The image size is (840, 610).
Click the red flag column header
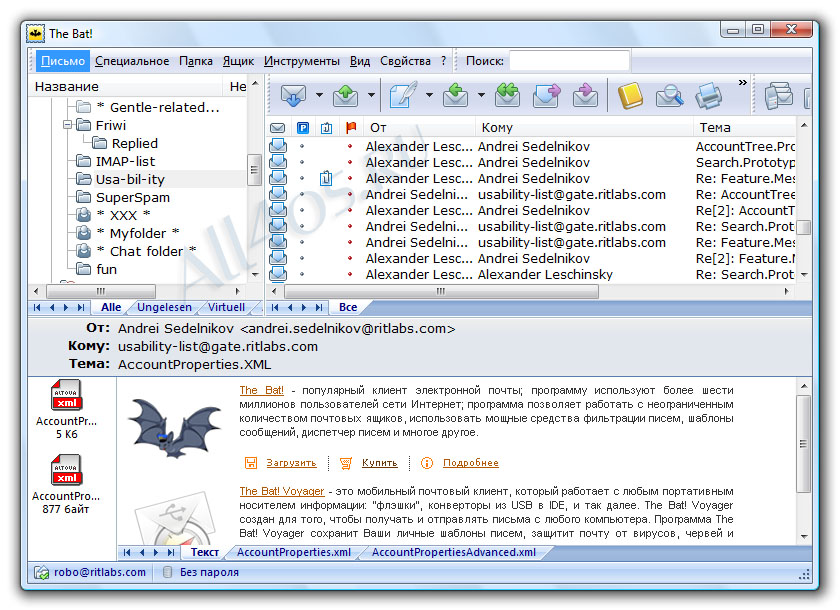coord(351,127)
